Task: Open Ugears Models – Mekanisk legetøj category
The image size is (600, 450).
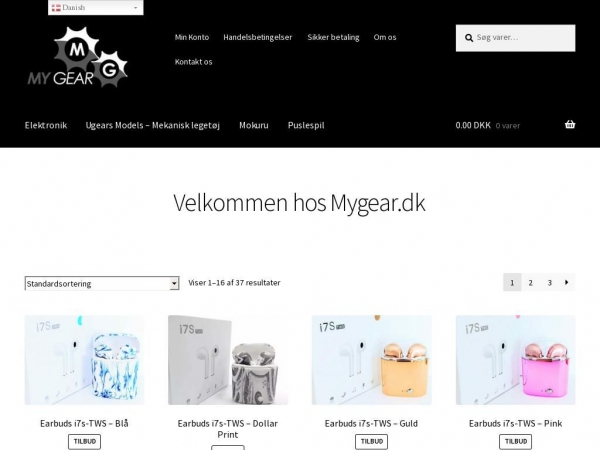Action: point(153,125)
